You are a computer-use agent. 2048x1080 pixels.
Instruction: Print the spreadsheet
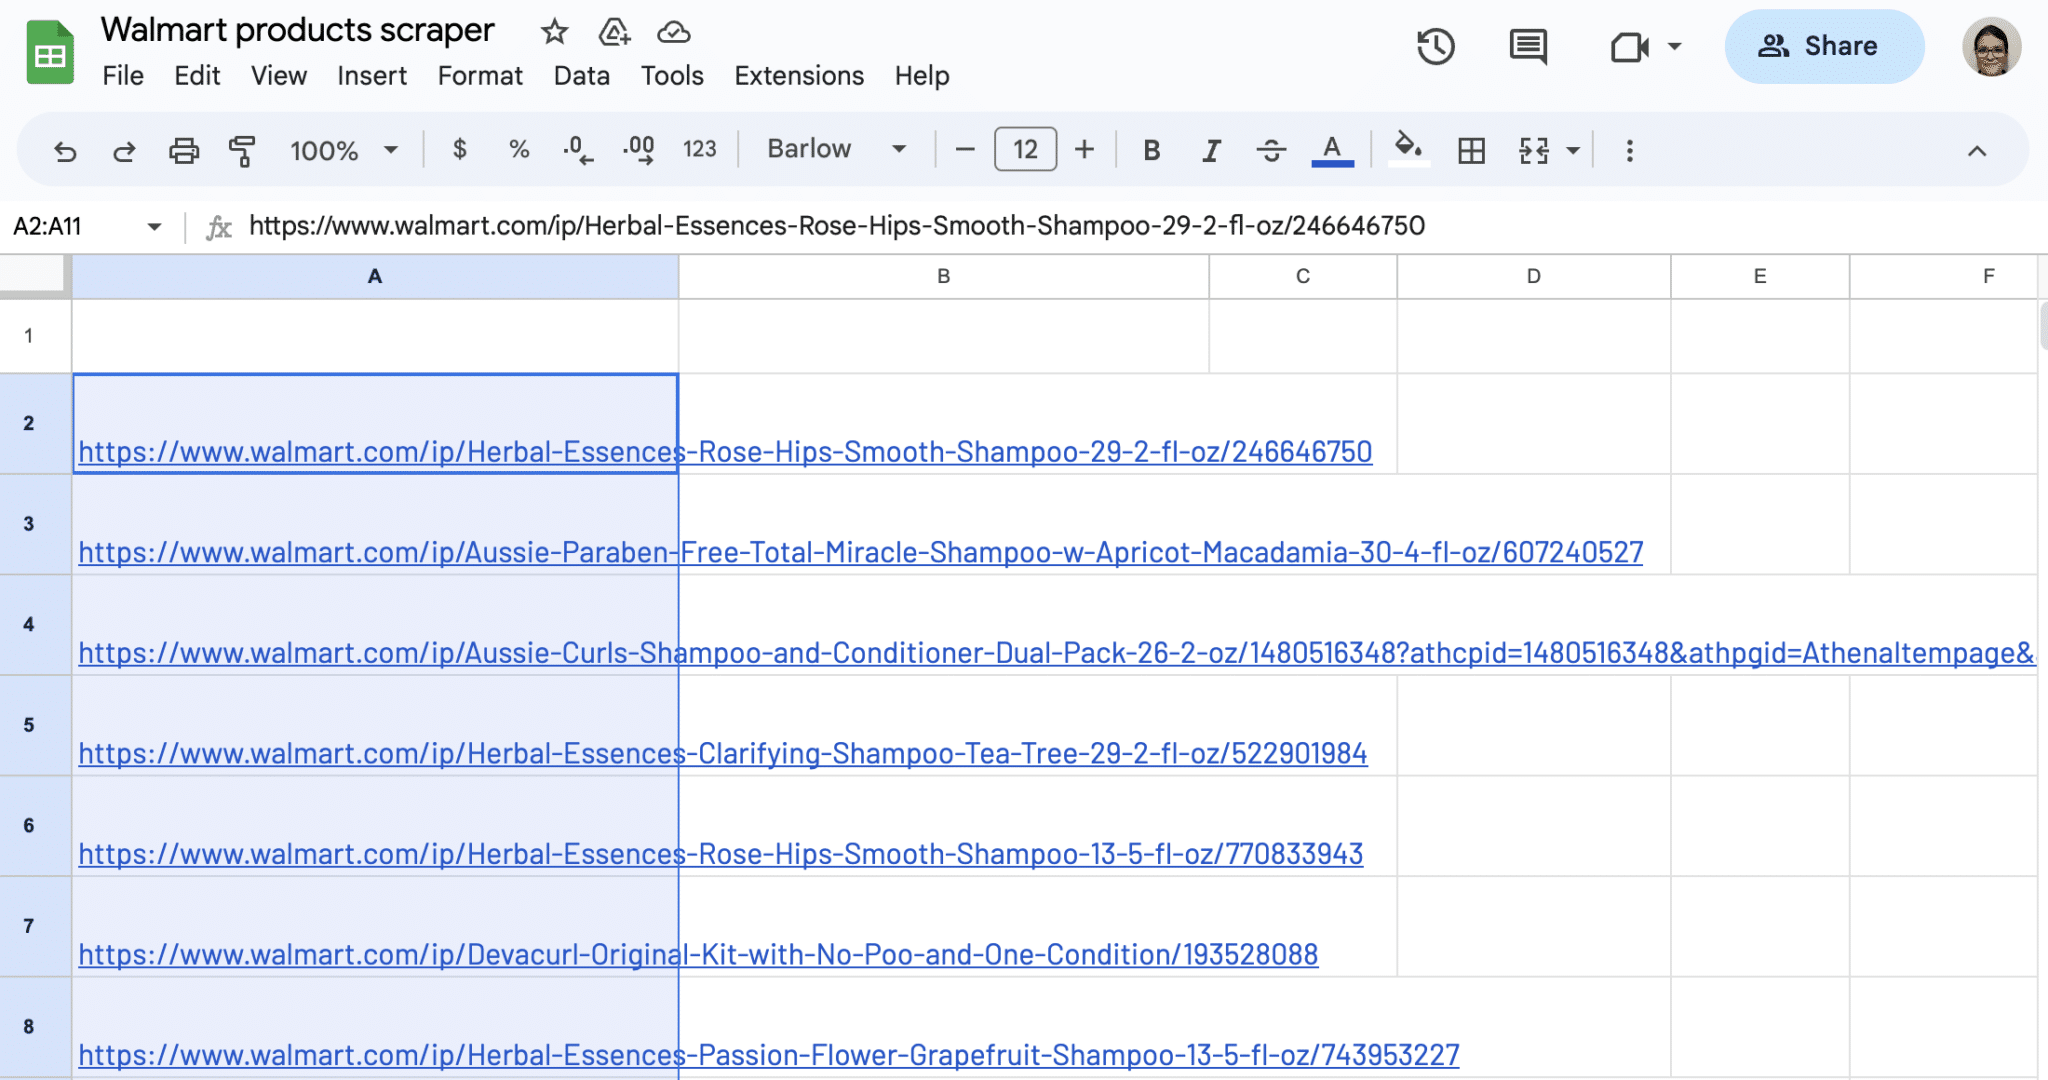click(184, 150)
